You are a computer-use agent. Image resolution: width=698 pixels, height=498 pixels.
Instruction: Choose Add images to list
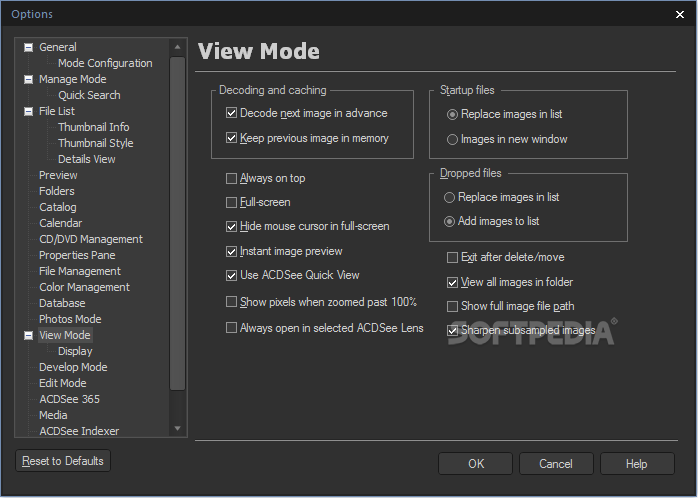450,222
